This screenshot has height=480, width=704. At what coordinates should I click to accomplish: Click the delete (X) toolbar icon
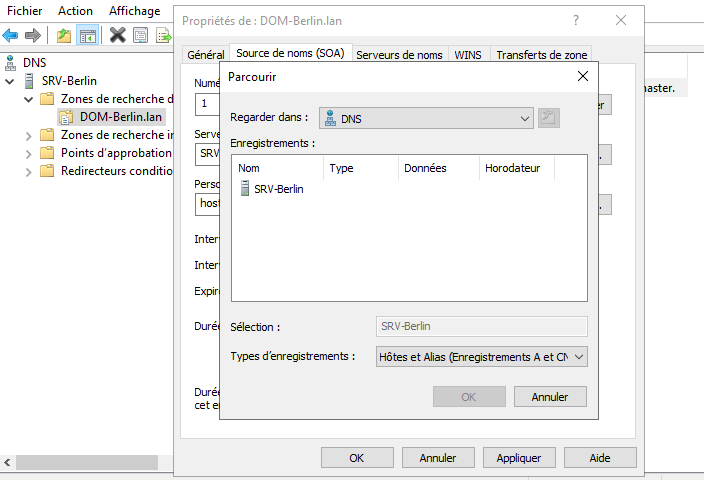[117, 36]
